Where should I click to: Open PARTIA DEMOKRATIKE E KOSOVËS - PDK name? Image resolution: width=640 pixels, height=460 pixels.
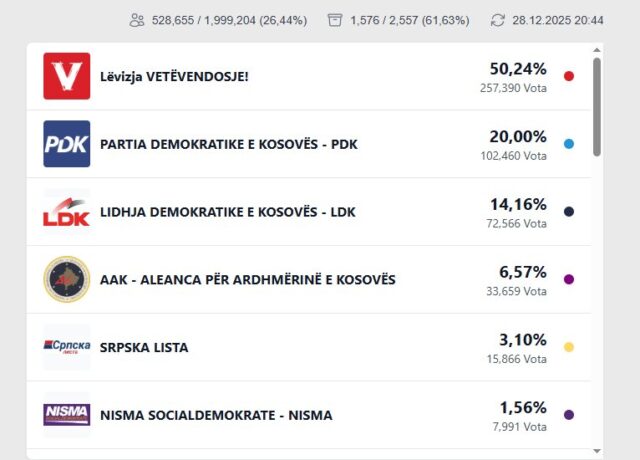point(229,144)
